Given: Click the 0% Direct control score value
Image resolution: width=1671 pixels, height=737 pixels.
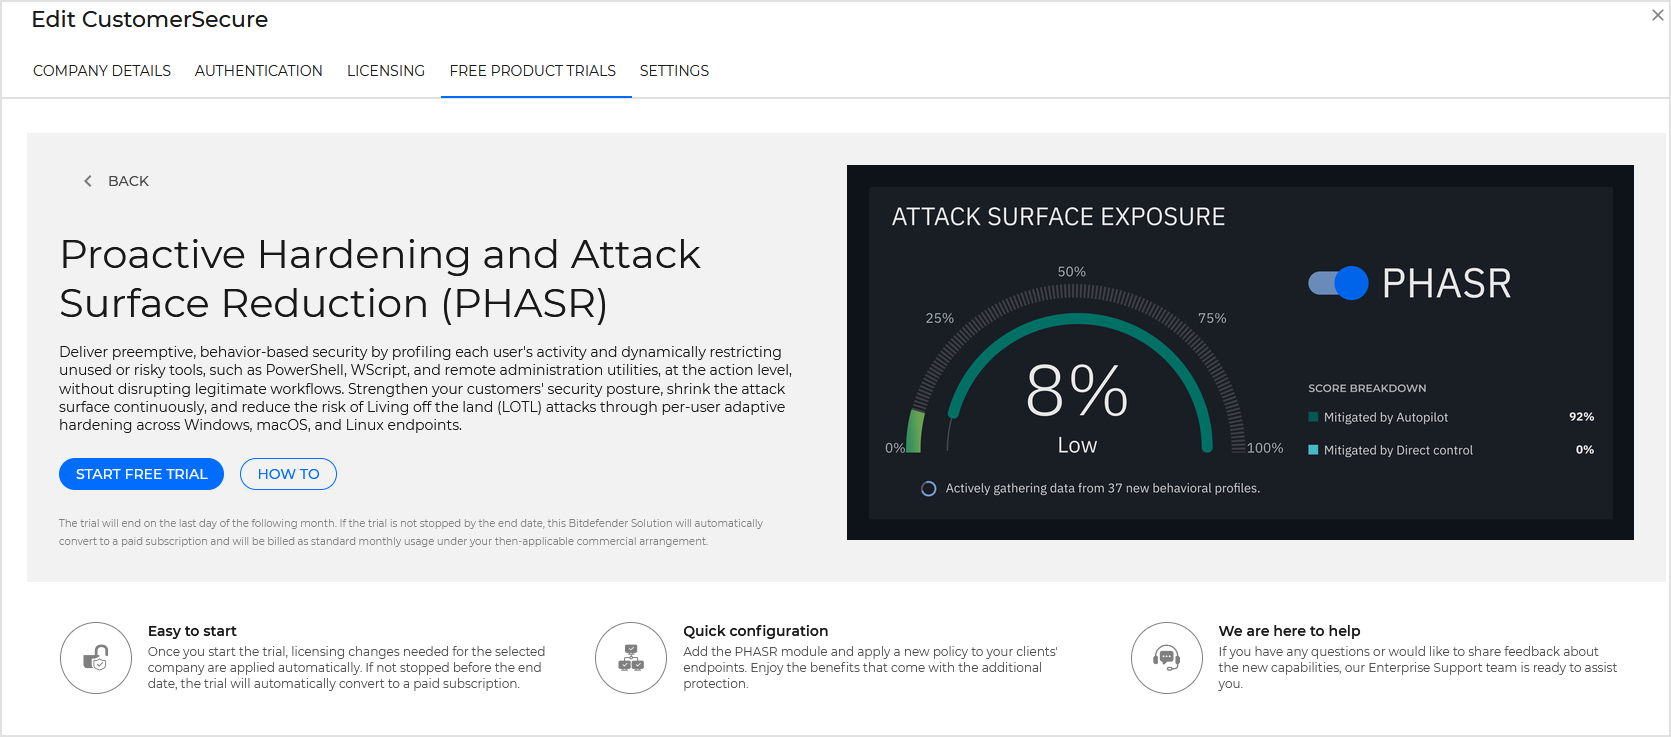Looking at the screenshot, I should [x=1585, y=450].
